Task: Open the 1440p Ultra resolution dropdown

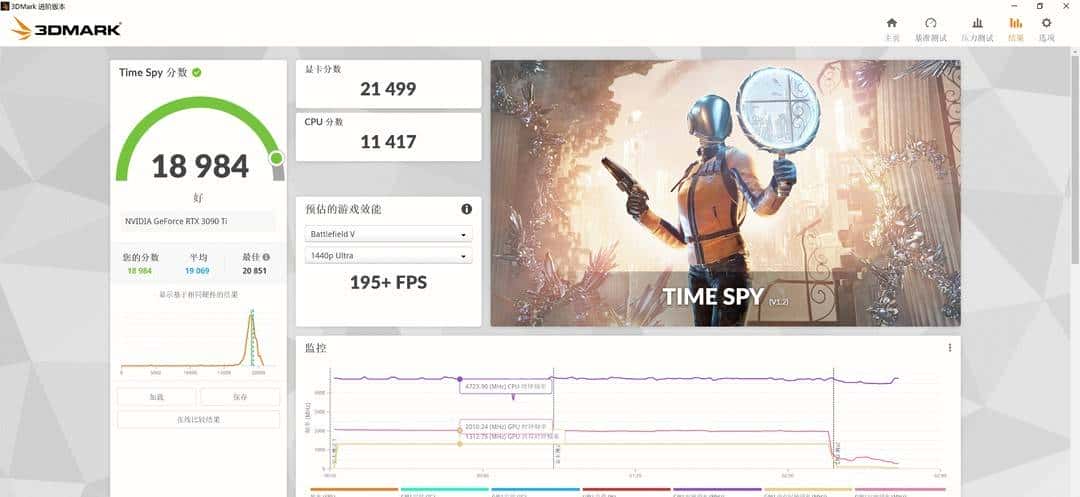Action: pos(388,256)
